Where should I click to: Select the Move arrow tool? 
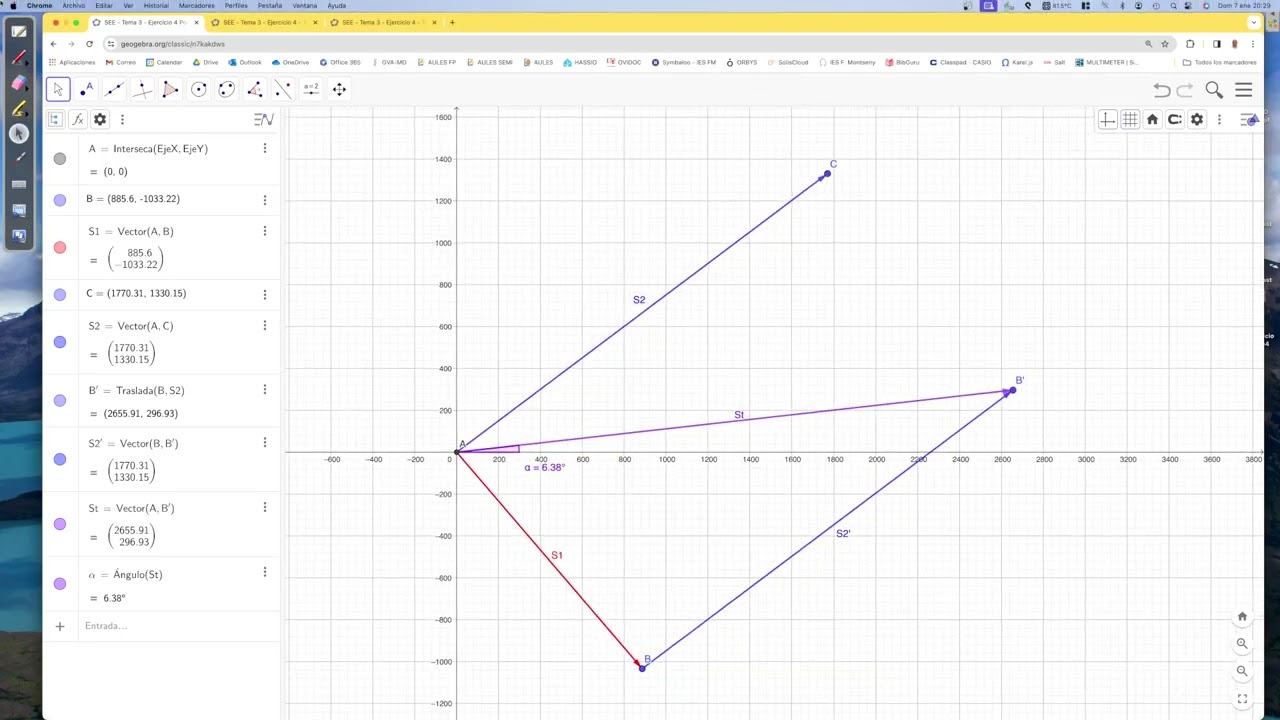58,89
